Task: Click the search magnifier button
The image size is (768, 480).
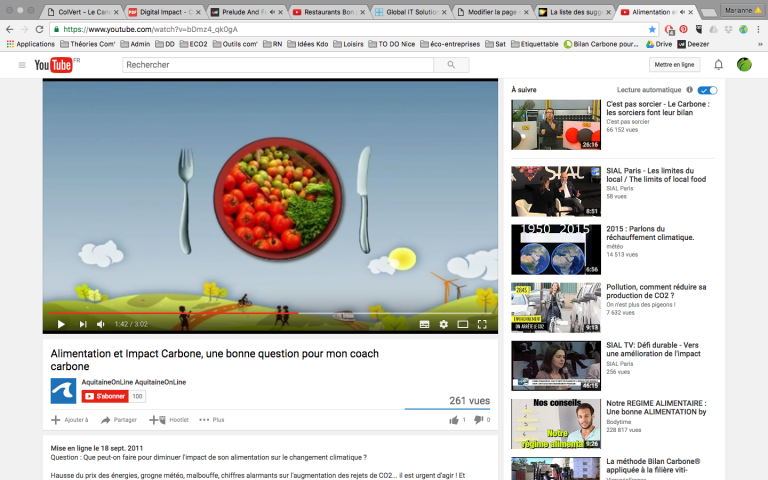Action: [x=451, y=65]
